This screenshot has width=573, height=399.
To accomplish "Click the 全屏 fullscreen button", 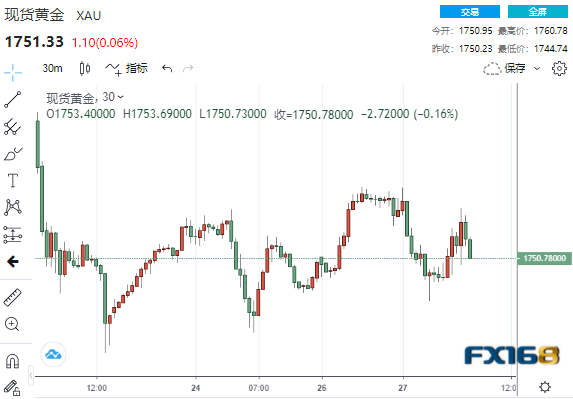I will tap(538, 12).
